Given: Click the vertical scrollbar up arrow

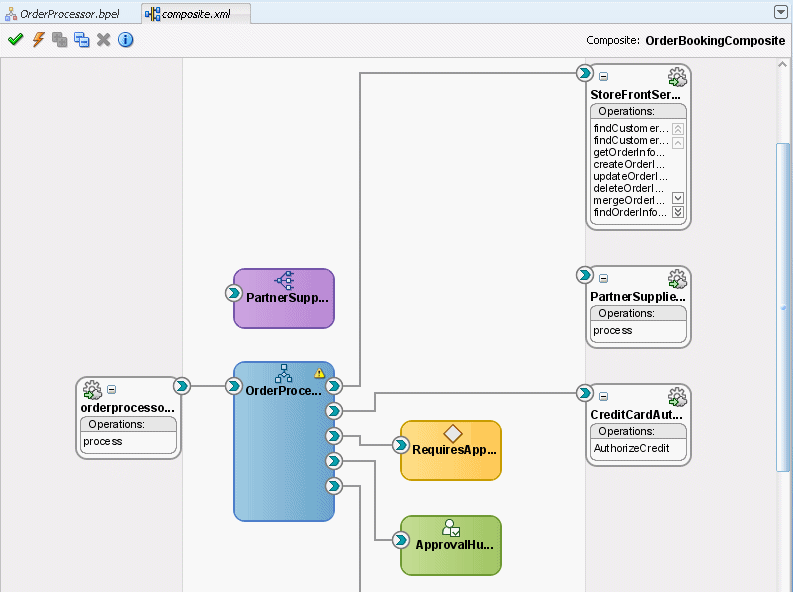Looking at the screenshot, I should pyautogui.click(x=782, y=64).
